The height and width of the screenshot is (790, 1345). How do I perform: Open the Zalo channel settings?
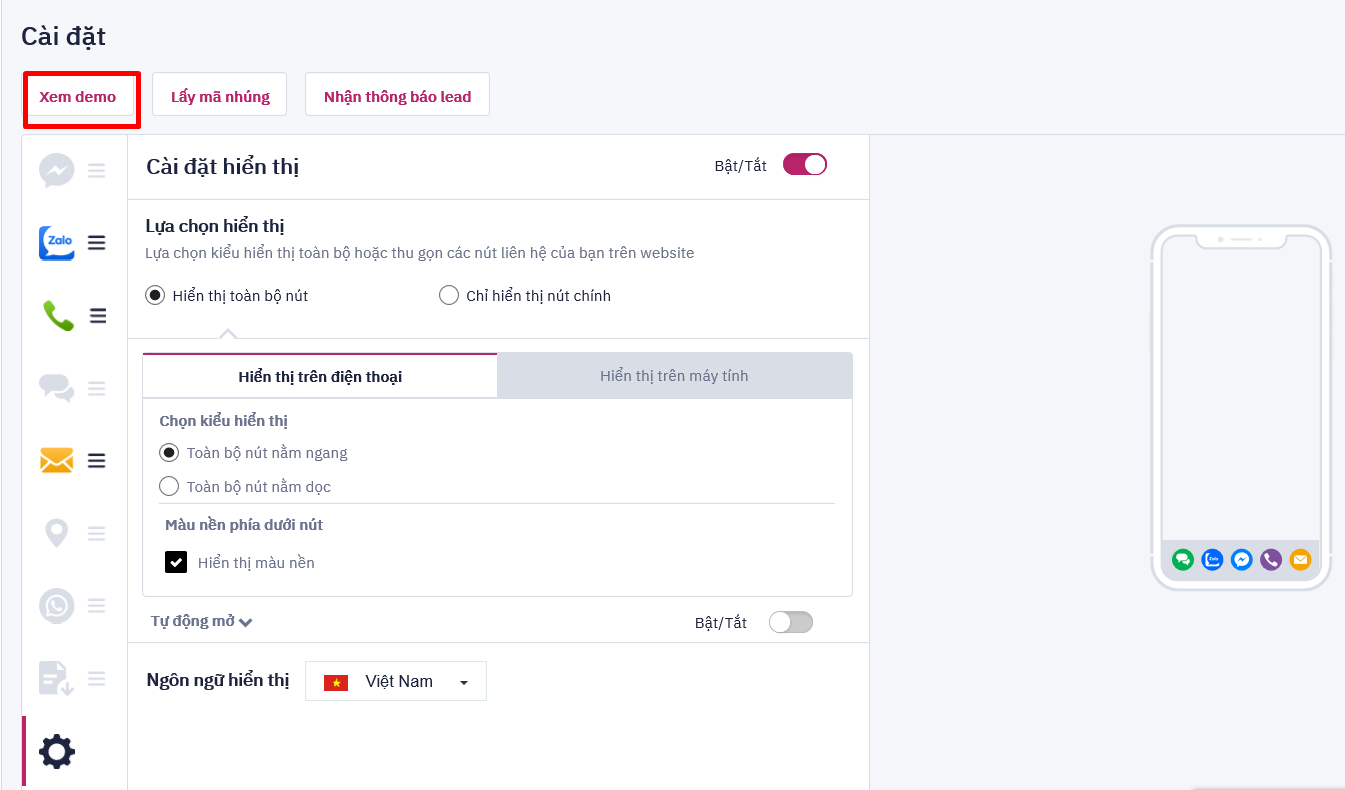[56, 243]
